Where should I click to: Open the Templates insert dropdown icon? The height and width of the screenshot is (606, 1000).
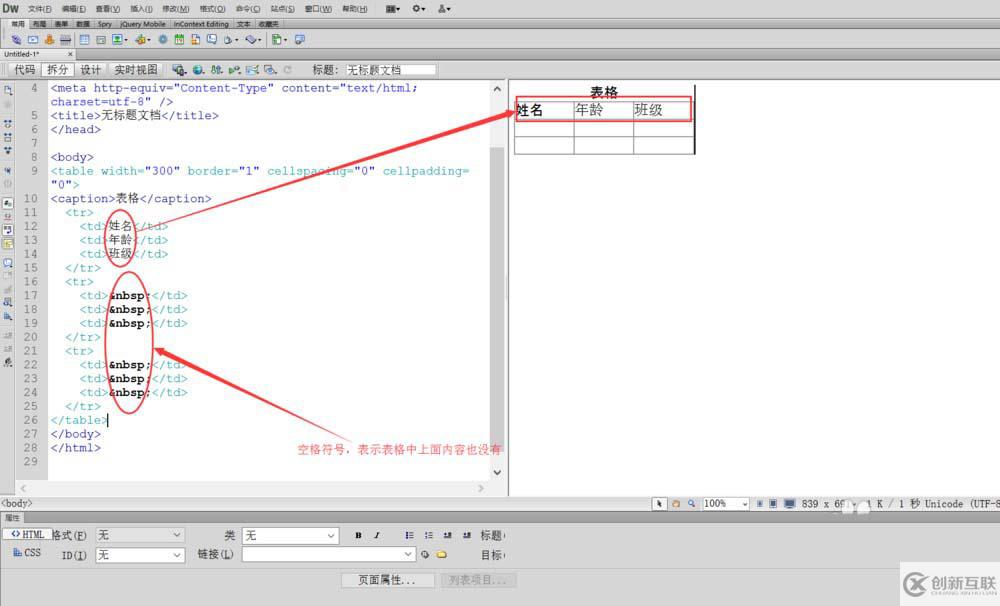pyautogui.click(x=279, y=40)
